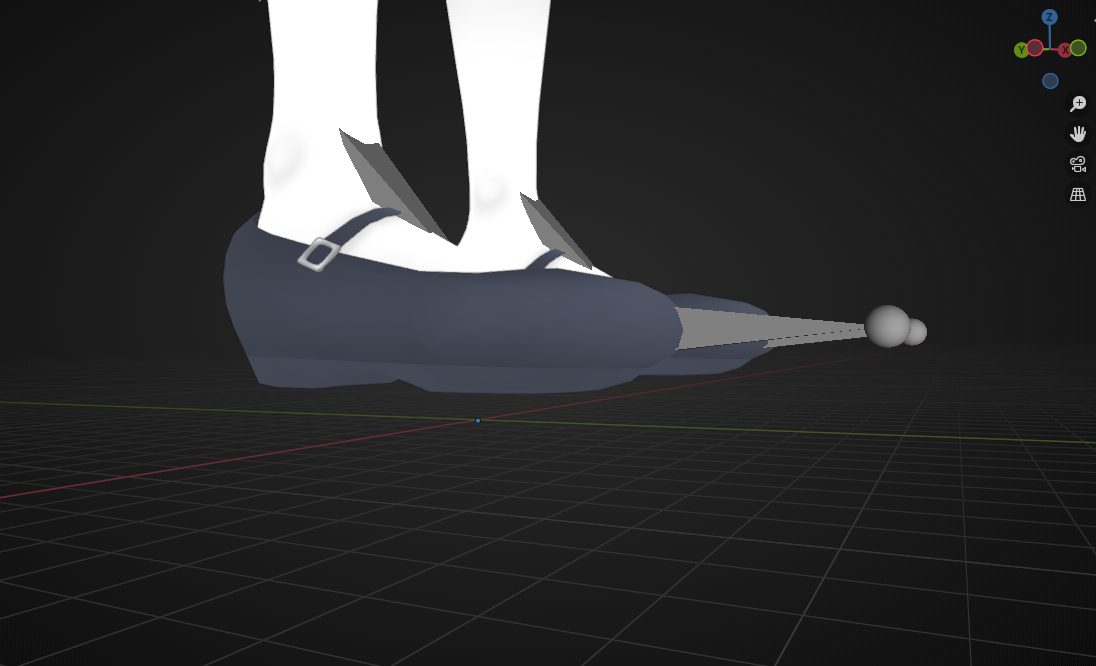Toggle perspective/orthographic grid icon

click(1078, 194)
